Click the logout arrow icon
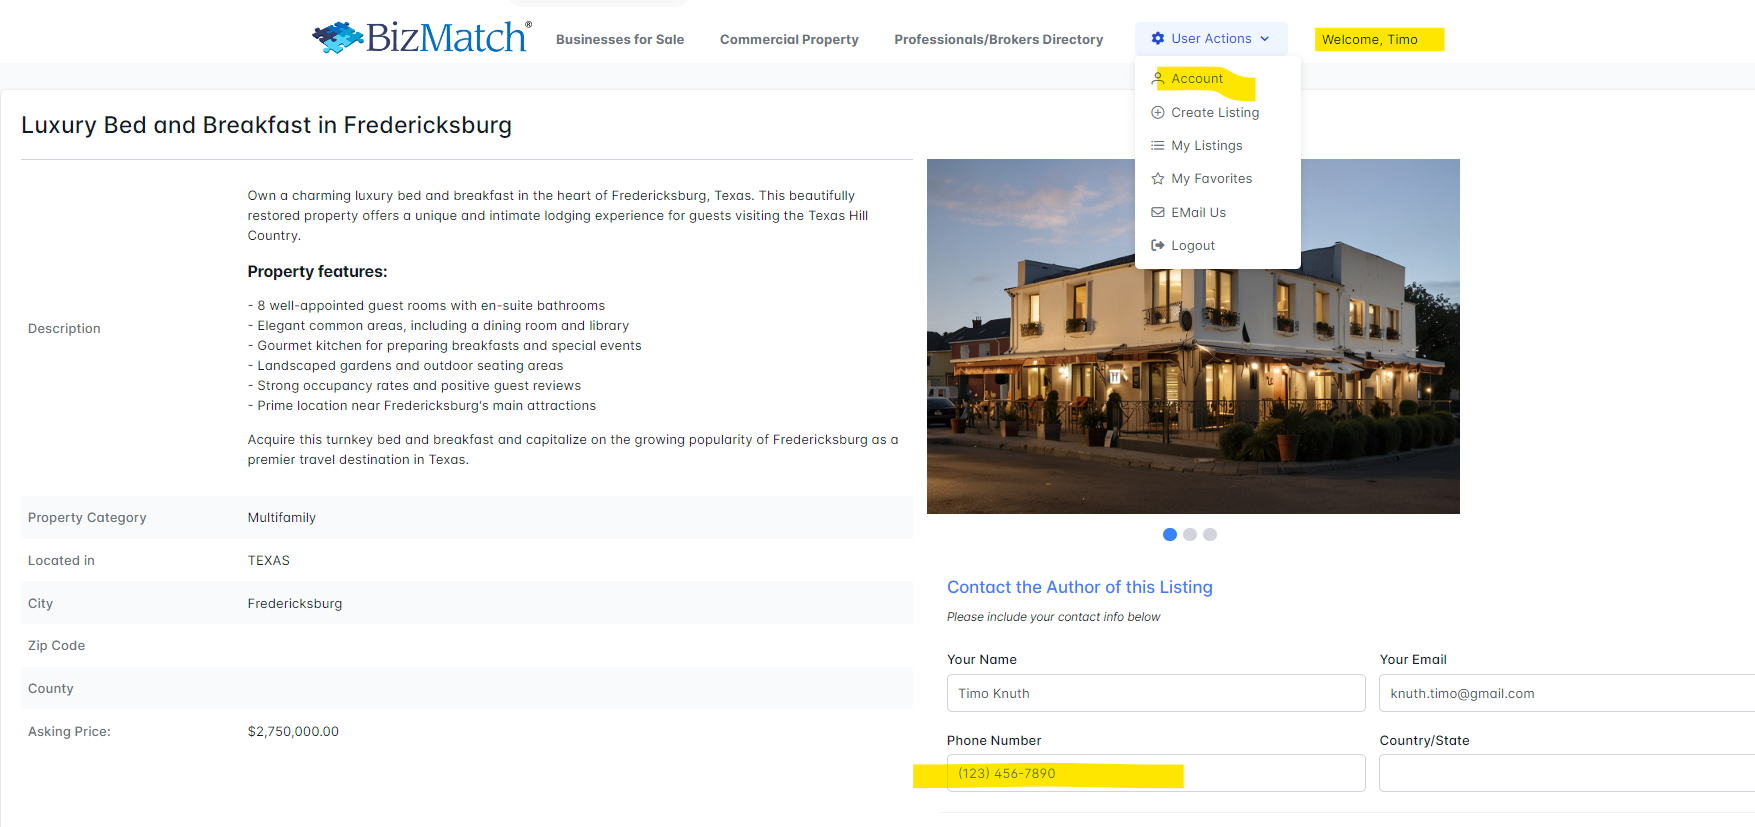The image size is (1755, 827). tap(1158, 246)
